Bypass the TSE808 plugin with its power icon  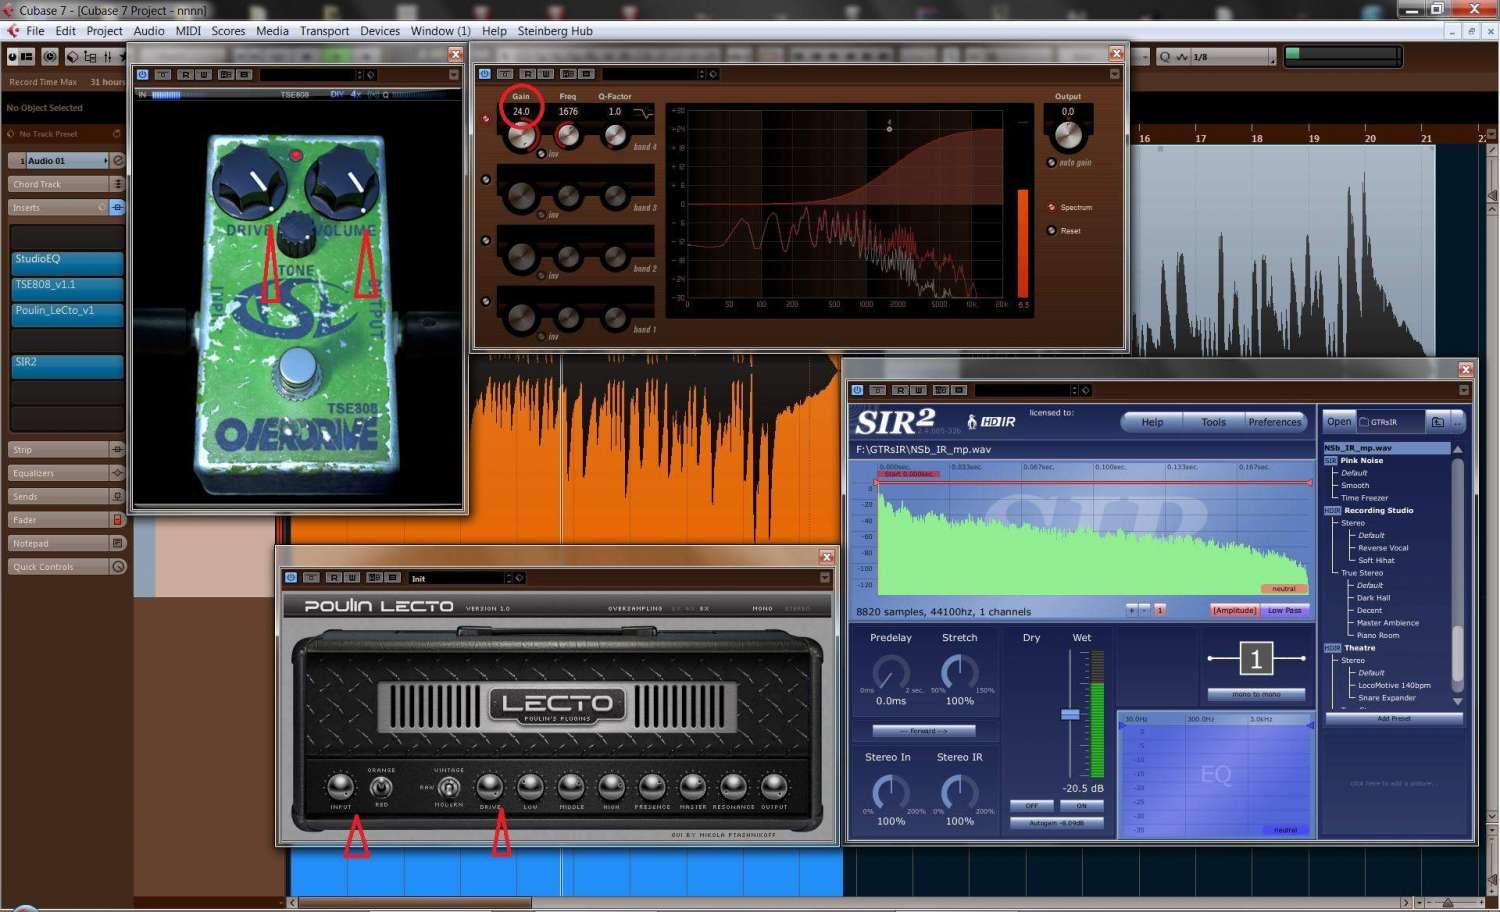click(143, 75)
